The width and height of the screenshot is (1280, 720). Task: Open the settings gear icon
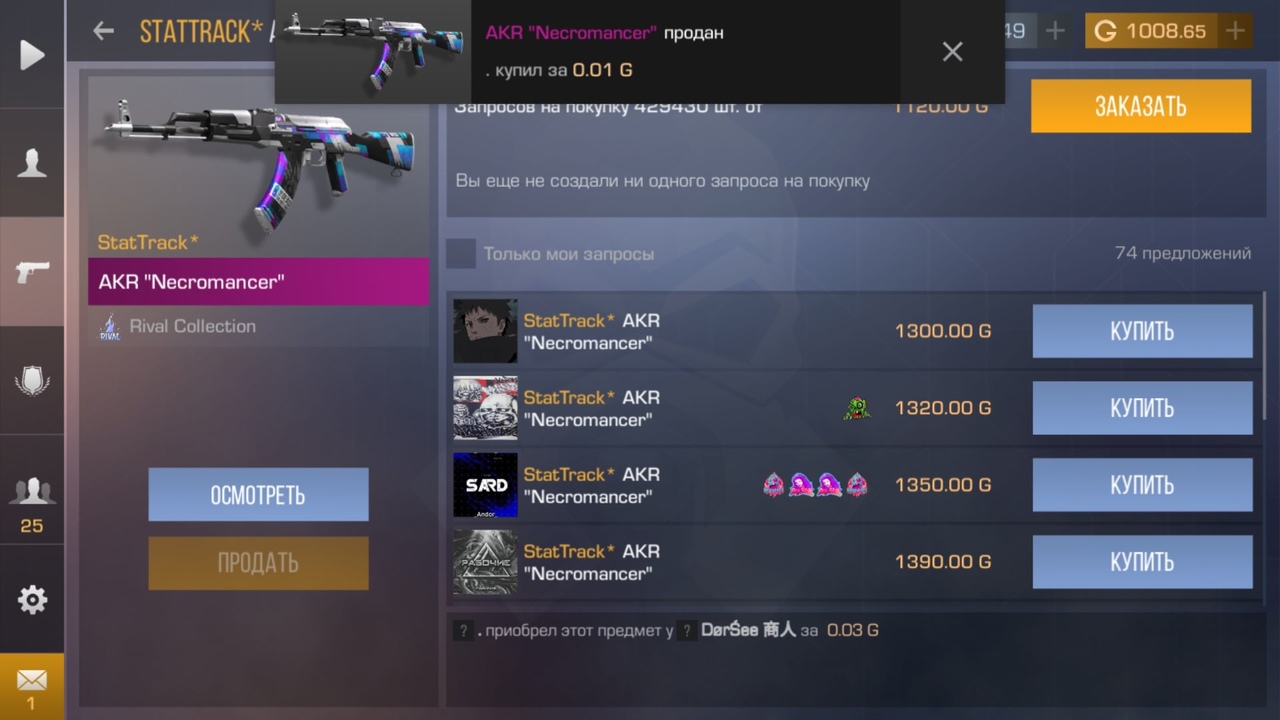click(x=32, y=599)
